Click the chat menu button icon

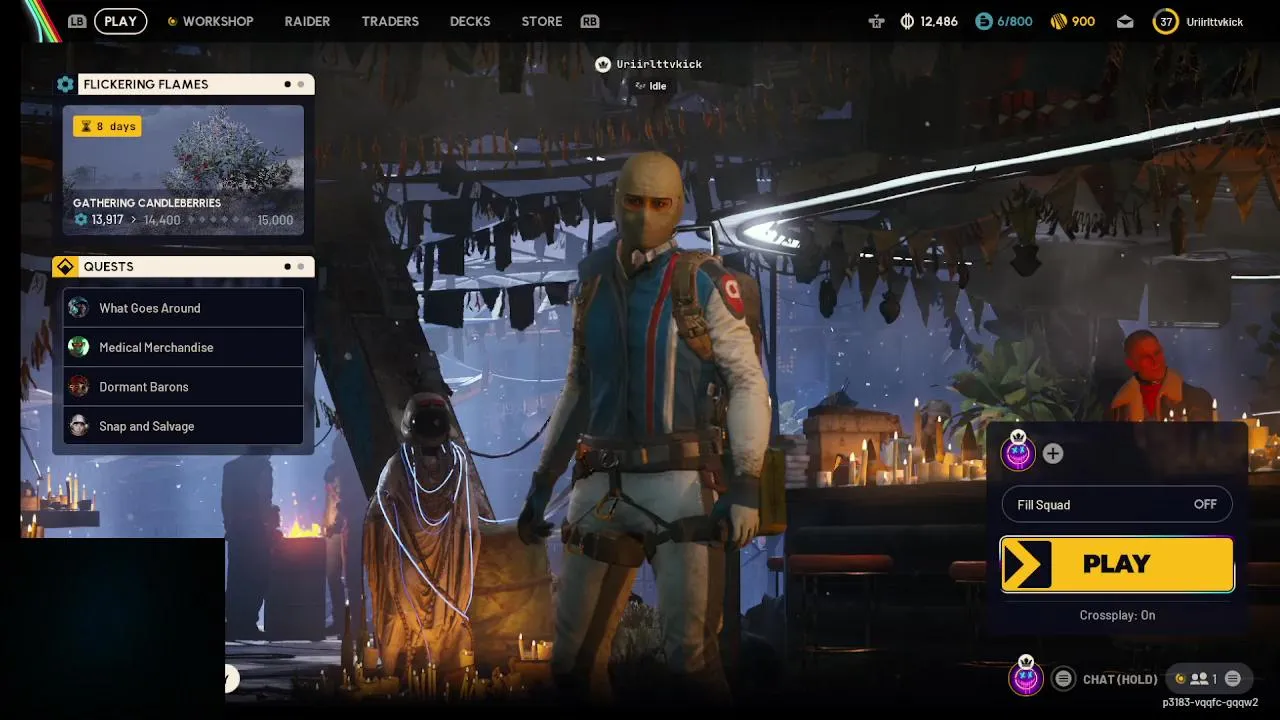pyautogui.click(x=1064, y=679)
